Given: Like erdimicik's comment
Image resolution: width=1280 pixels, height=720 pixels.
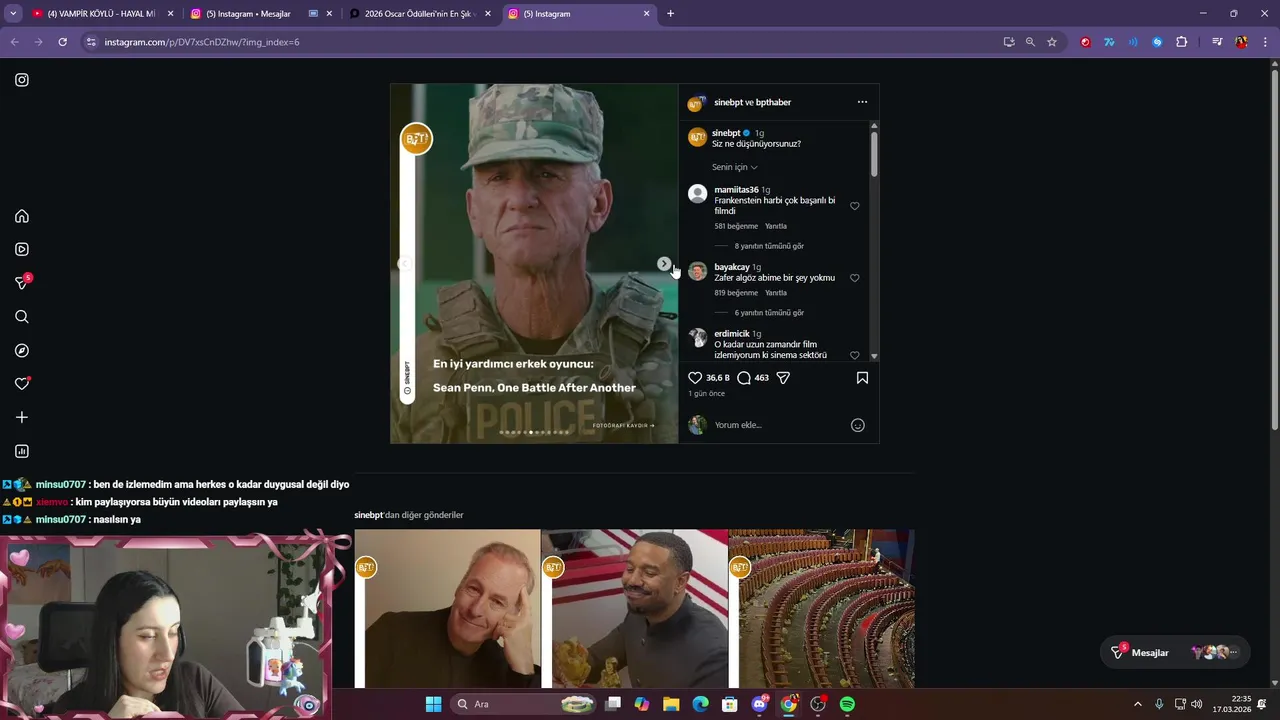Looking at the screenshot, I should click(854, 355).
